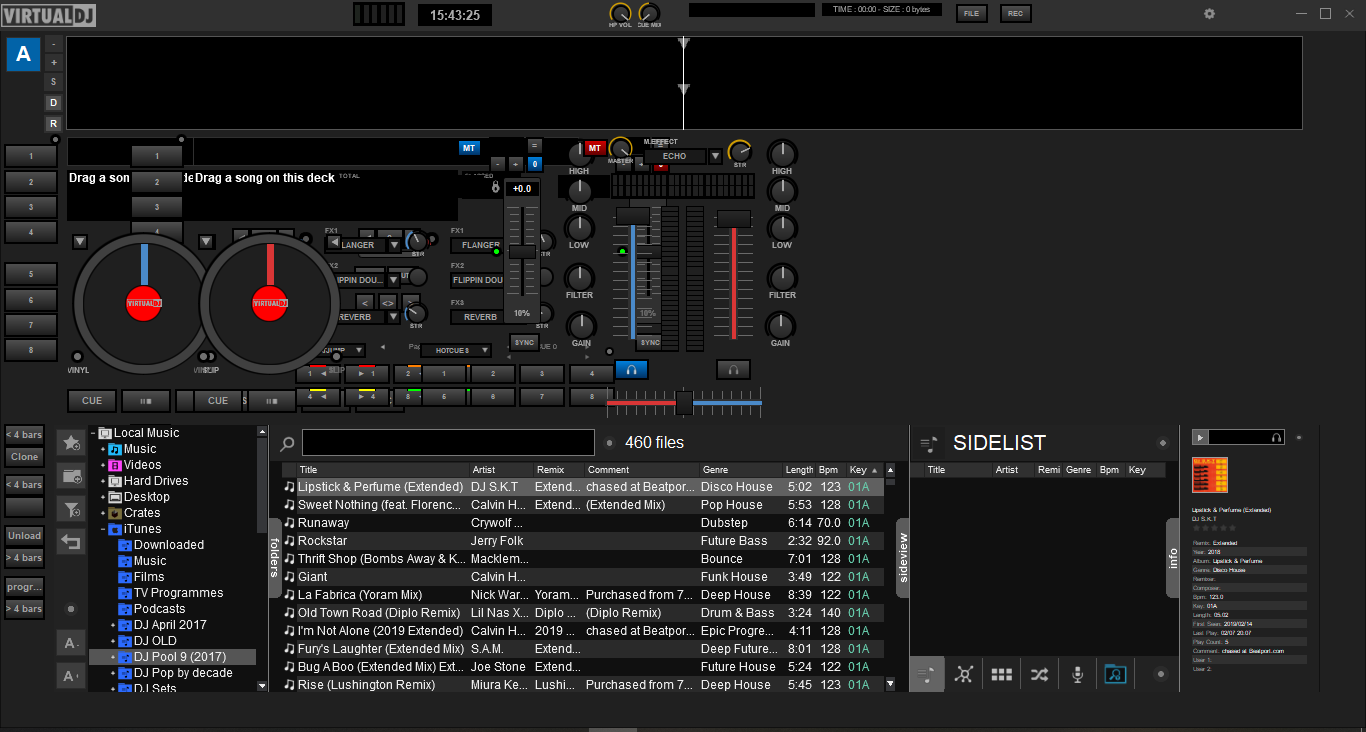Select the microphone karaoke icon
This screenshot has height=732, width=1366.
pyautogui.click(x=1077, y=674)
